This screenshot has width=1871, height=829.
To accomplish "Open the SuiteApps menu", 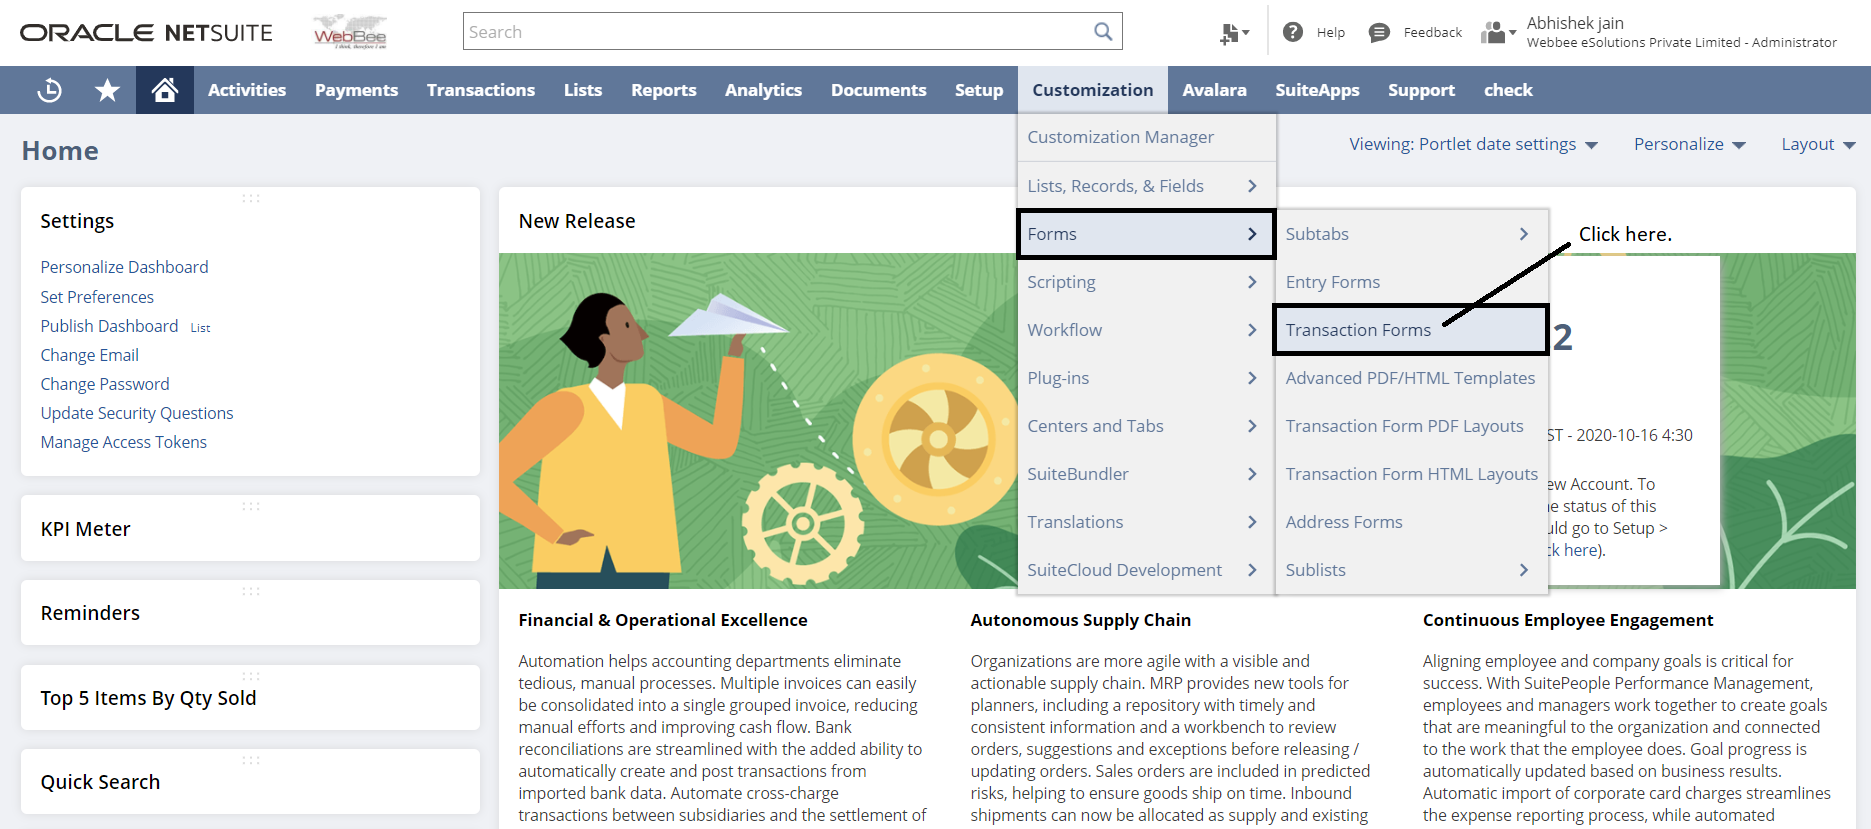I will tap(1317, 90).
